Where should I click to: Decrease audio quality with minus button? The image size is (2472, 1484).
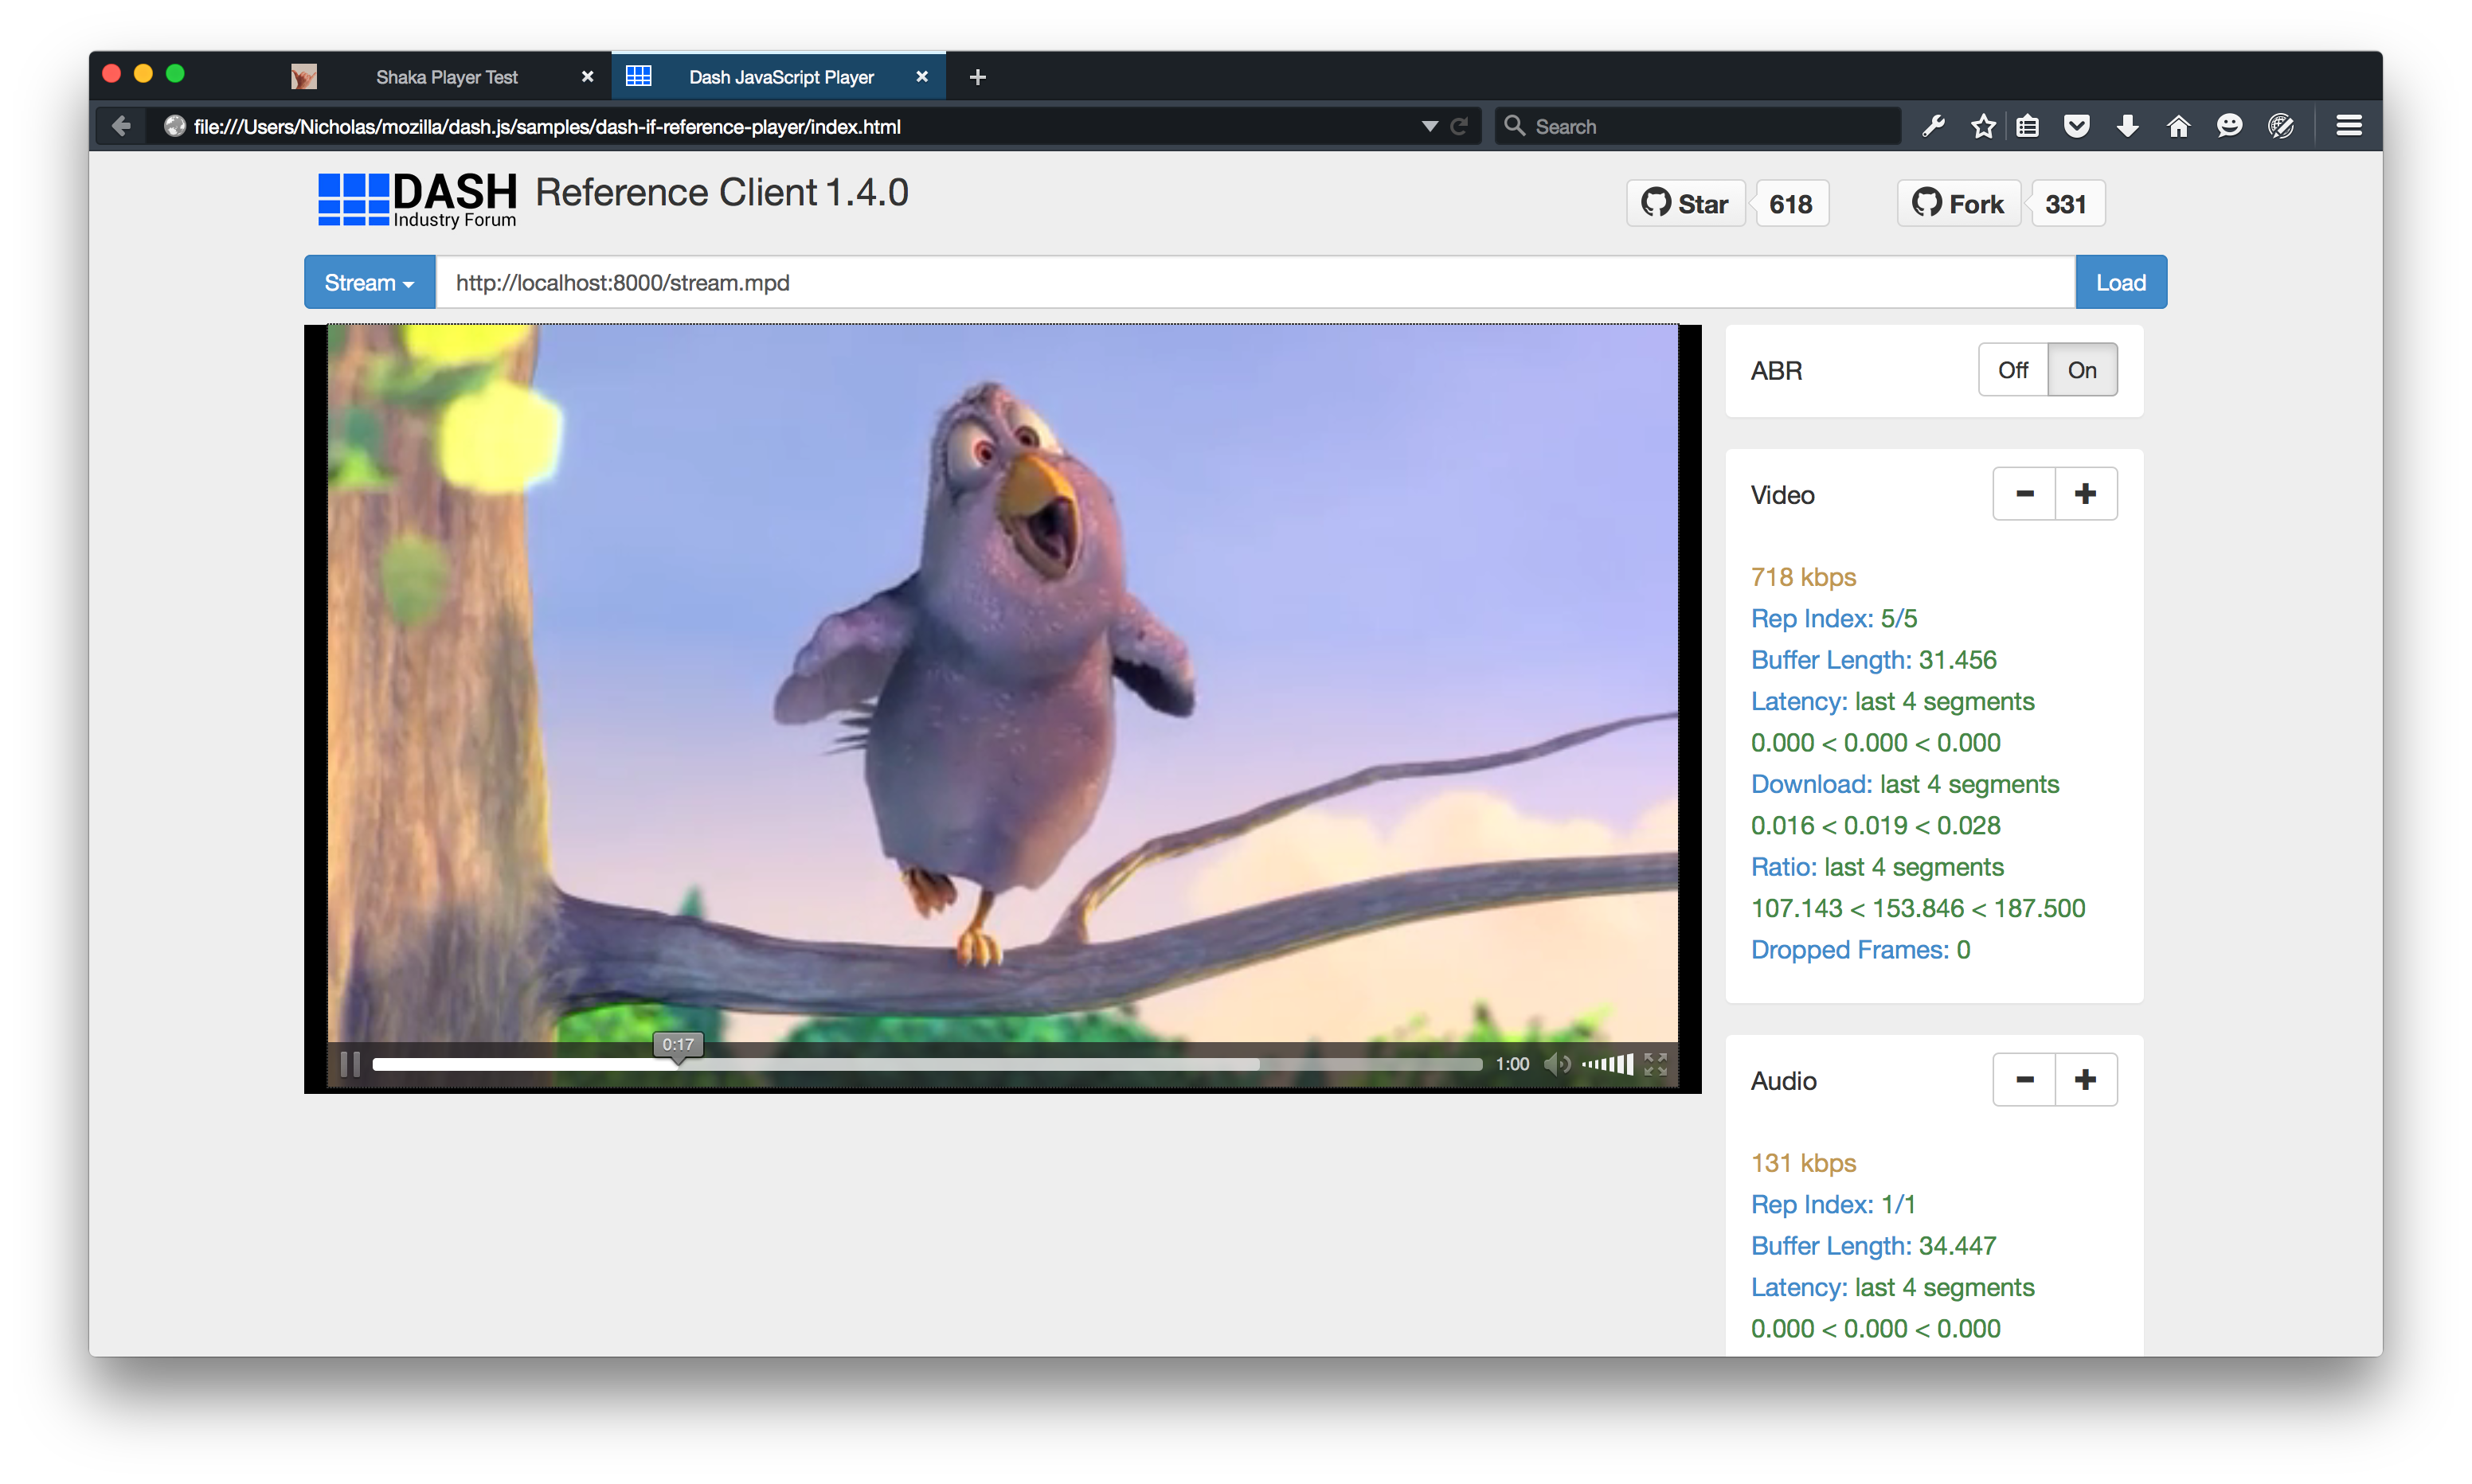coord(2024,1080)
